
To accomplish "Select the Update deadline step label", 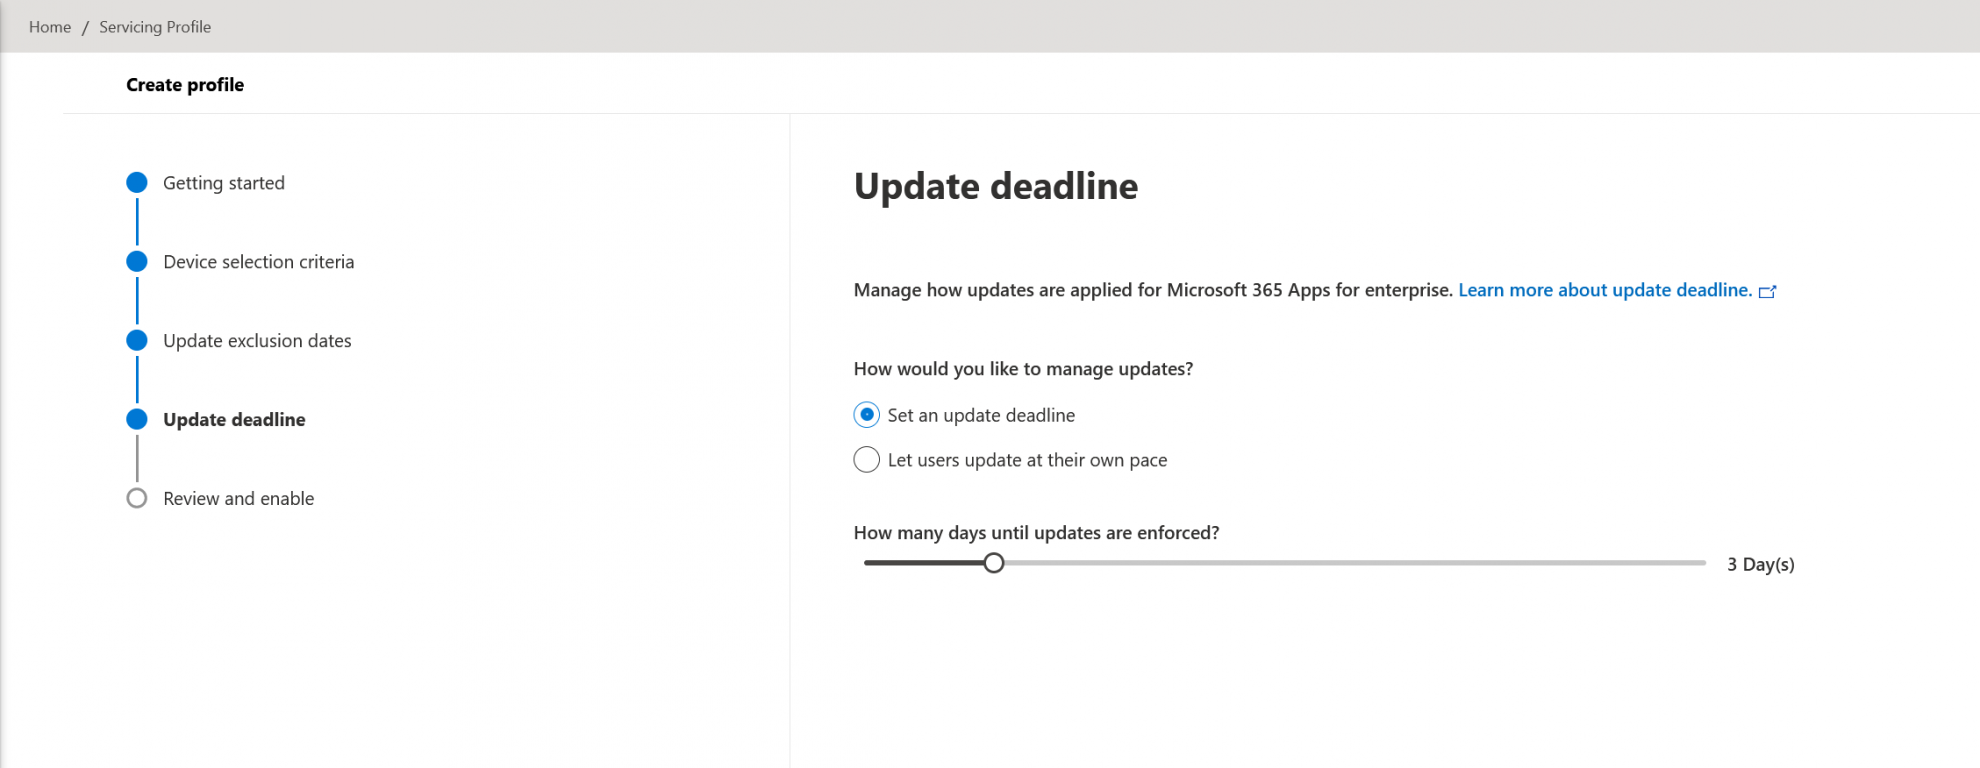I will (234, 419).
